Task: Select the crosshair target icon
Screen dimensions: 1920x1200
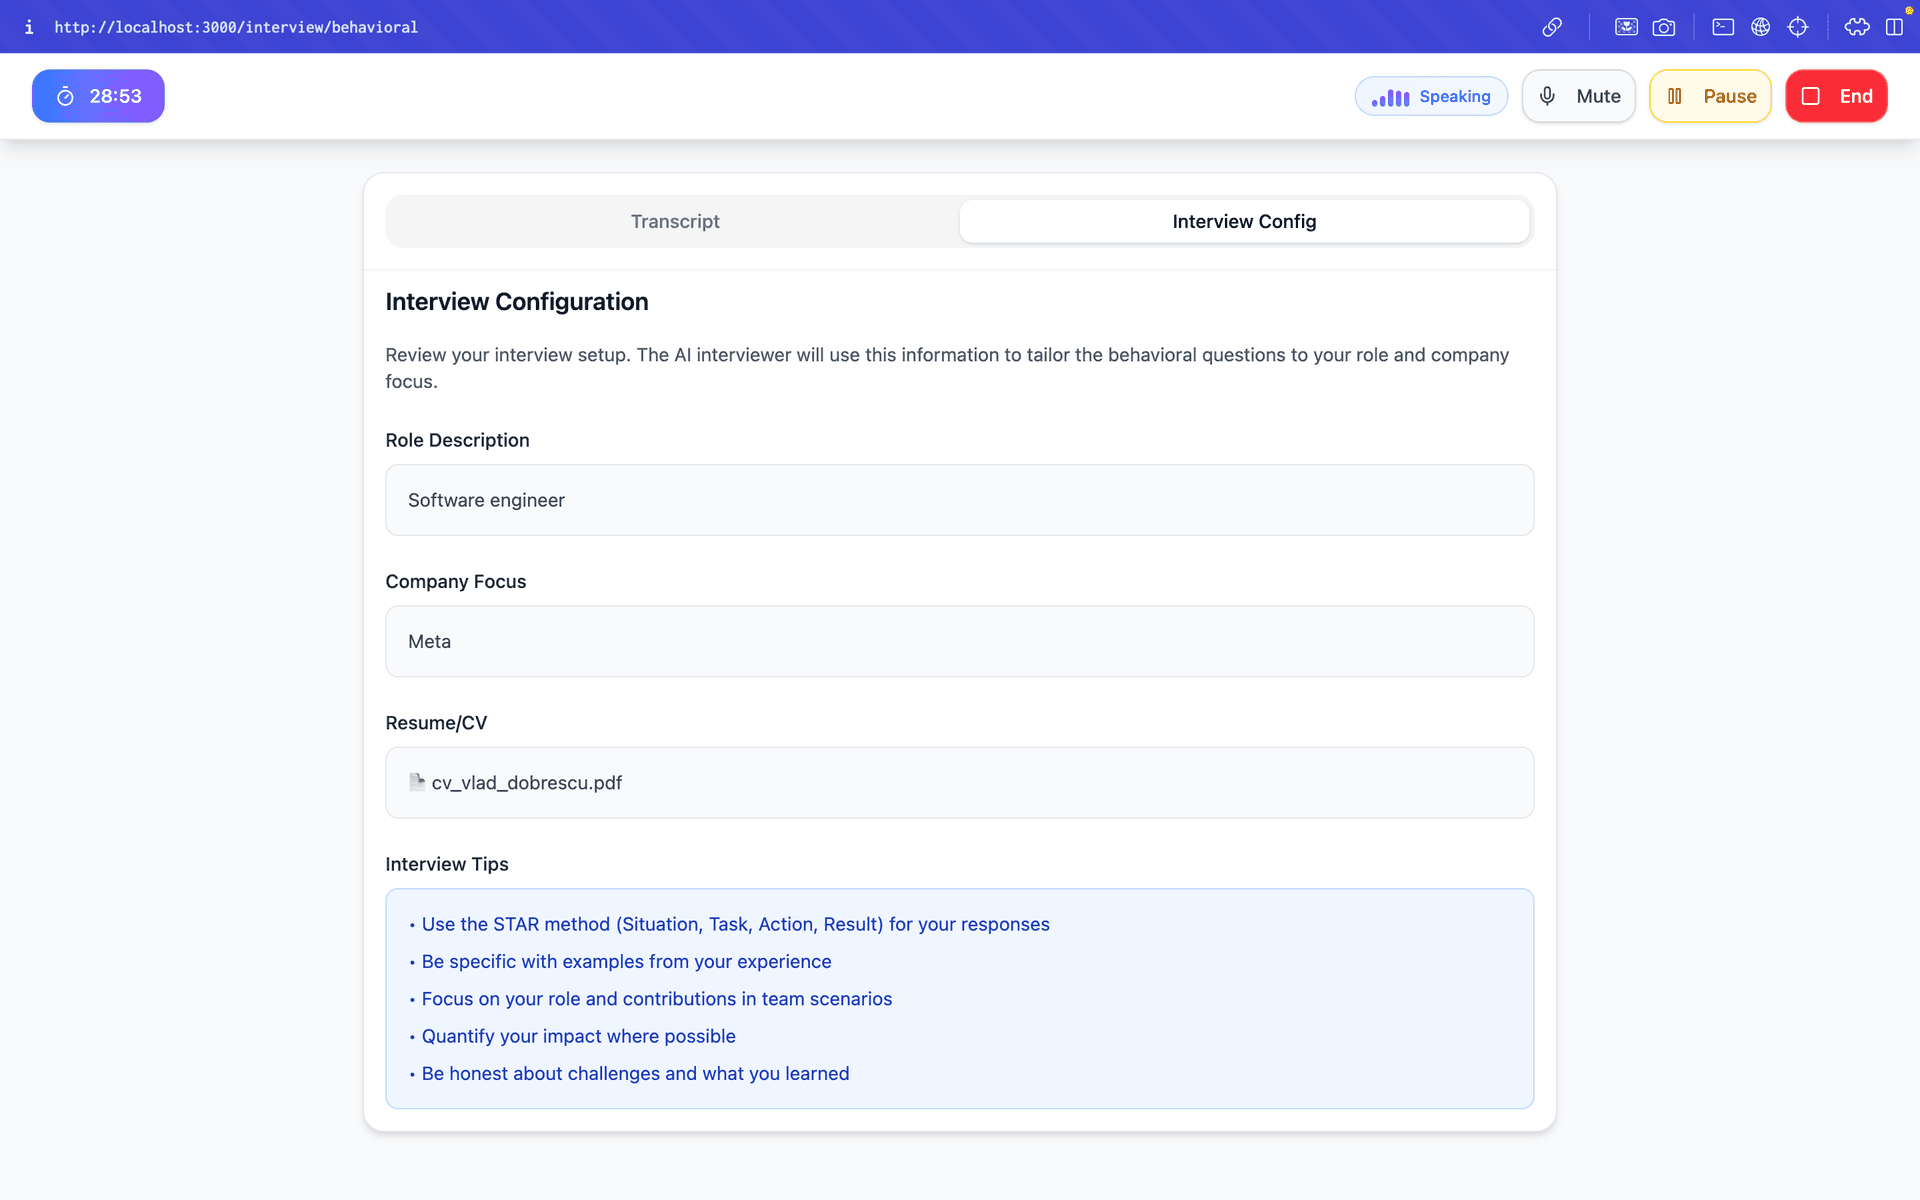Action: [x=1799, y=27]
